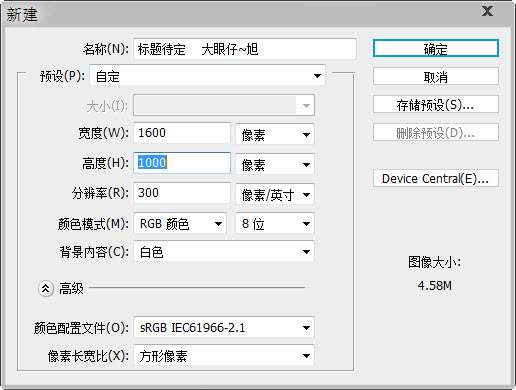Open the width unit dropdown 像素
This screenshot has height=390, width=516.
(x=275, y=134)
